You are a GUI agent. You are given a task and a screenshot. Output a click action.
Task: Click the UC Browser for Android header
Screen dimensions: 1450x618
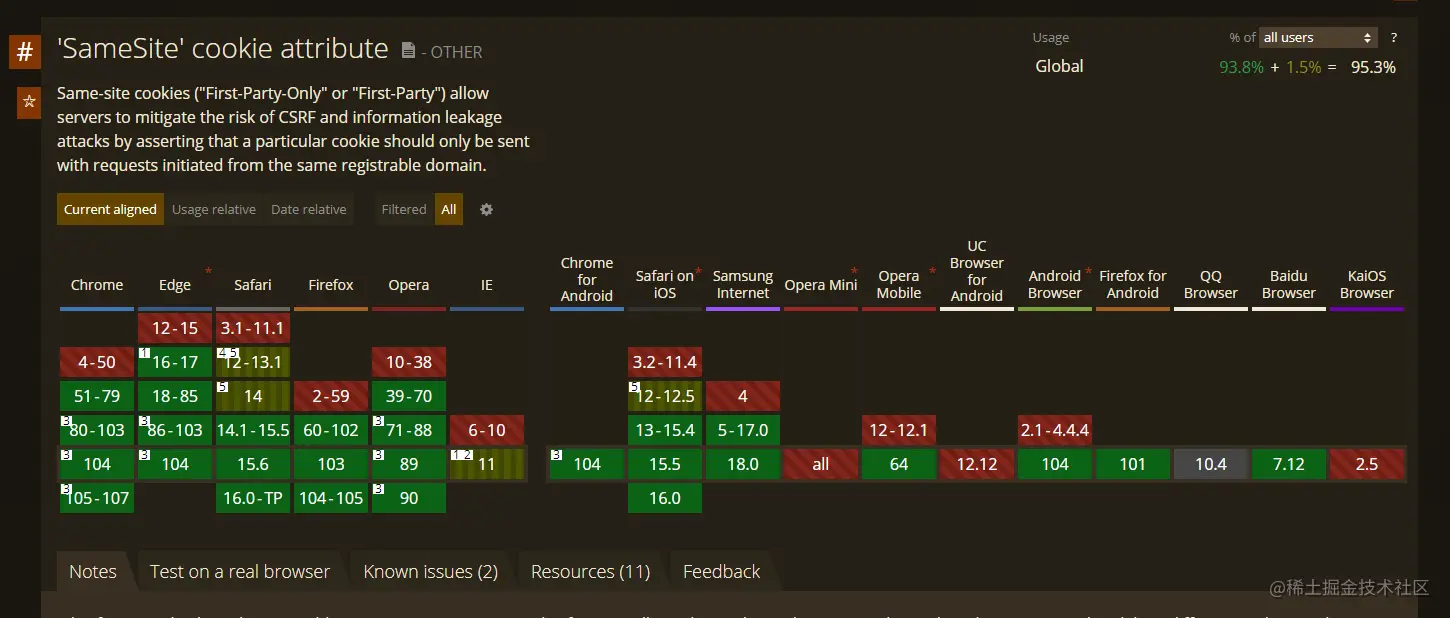point(977,271)
